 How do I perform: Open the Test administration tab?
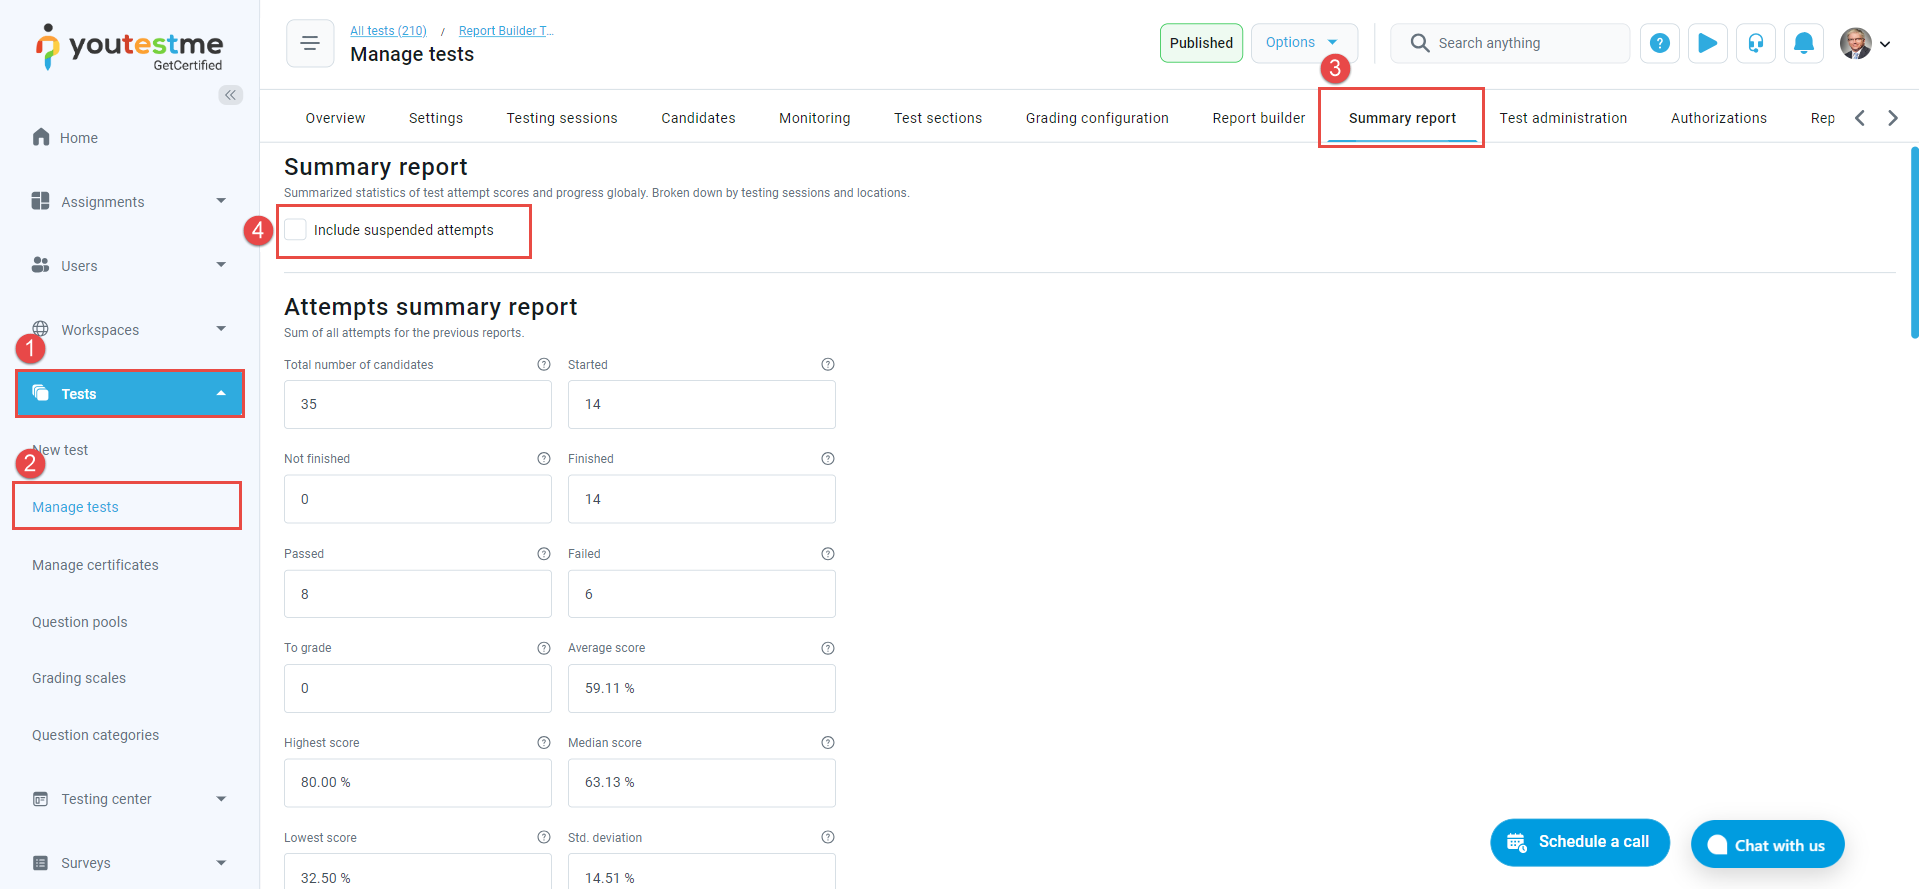pyautogui.click(x=1563, y=118)
